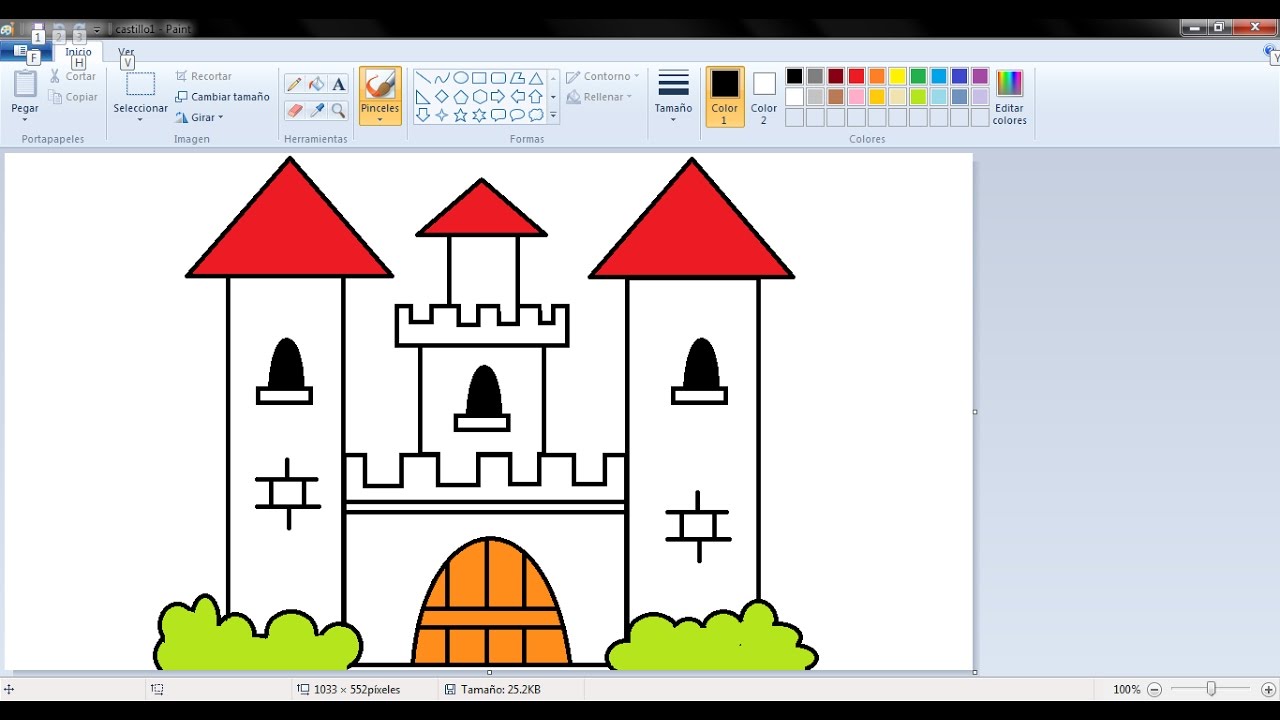
Task: Select the Text tool
Action: [338, 85]
